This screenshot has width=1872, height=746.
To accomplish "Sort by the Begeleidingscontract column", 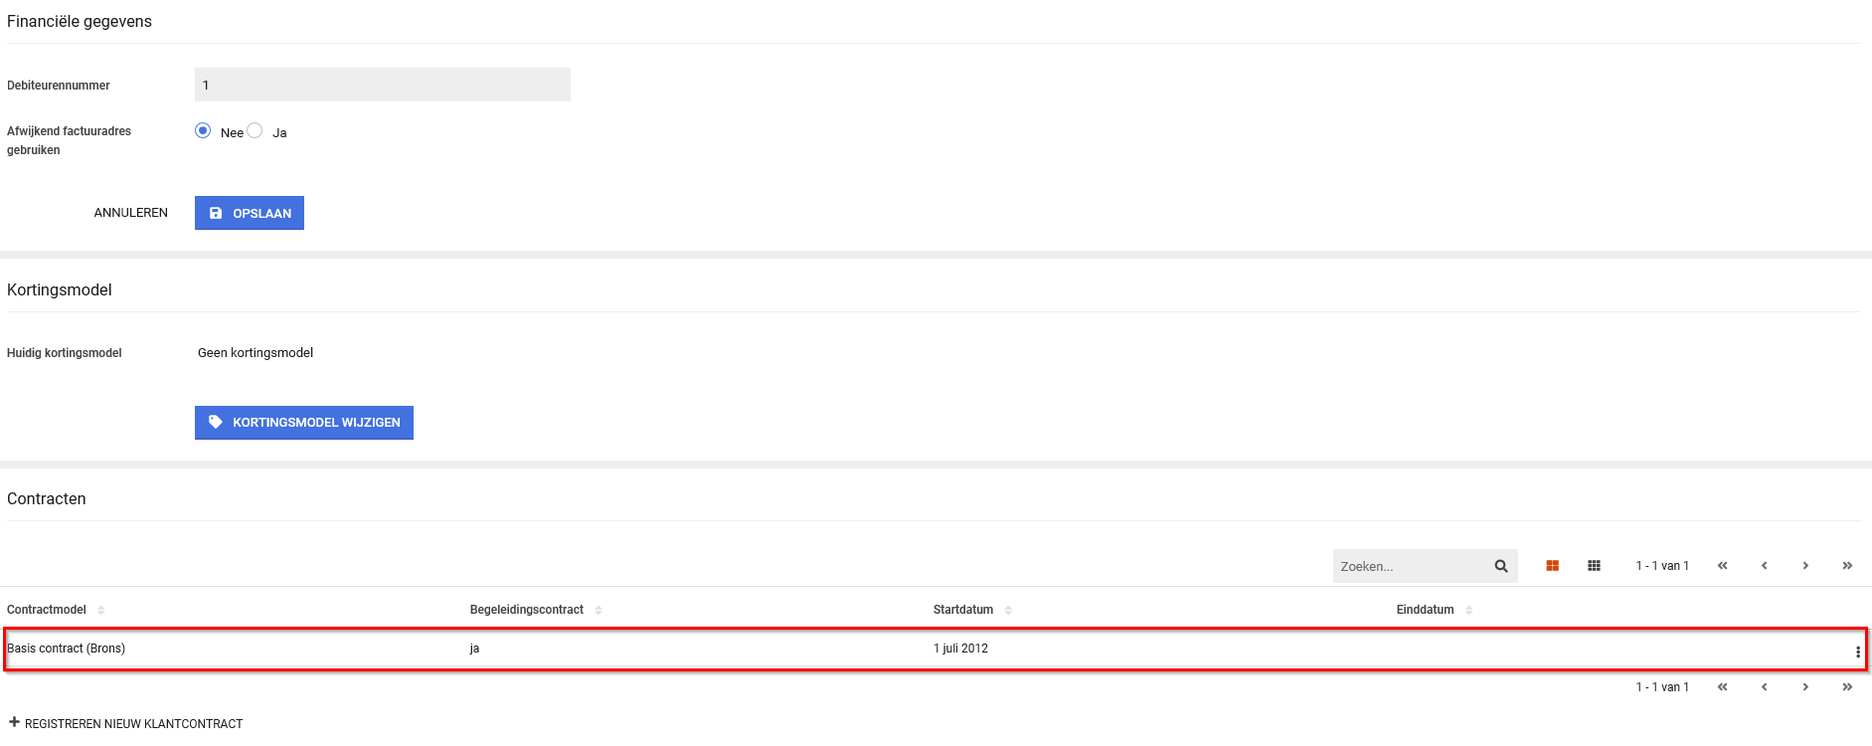I will pyautogui.click(x=527, y=610).
